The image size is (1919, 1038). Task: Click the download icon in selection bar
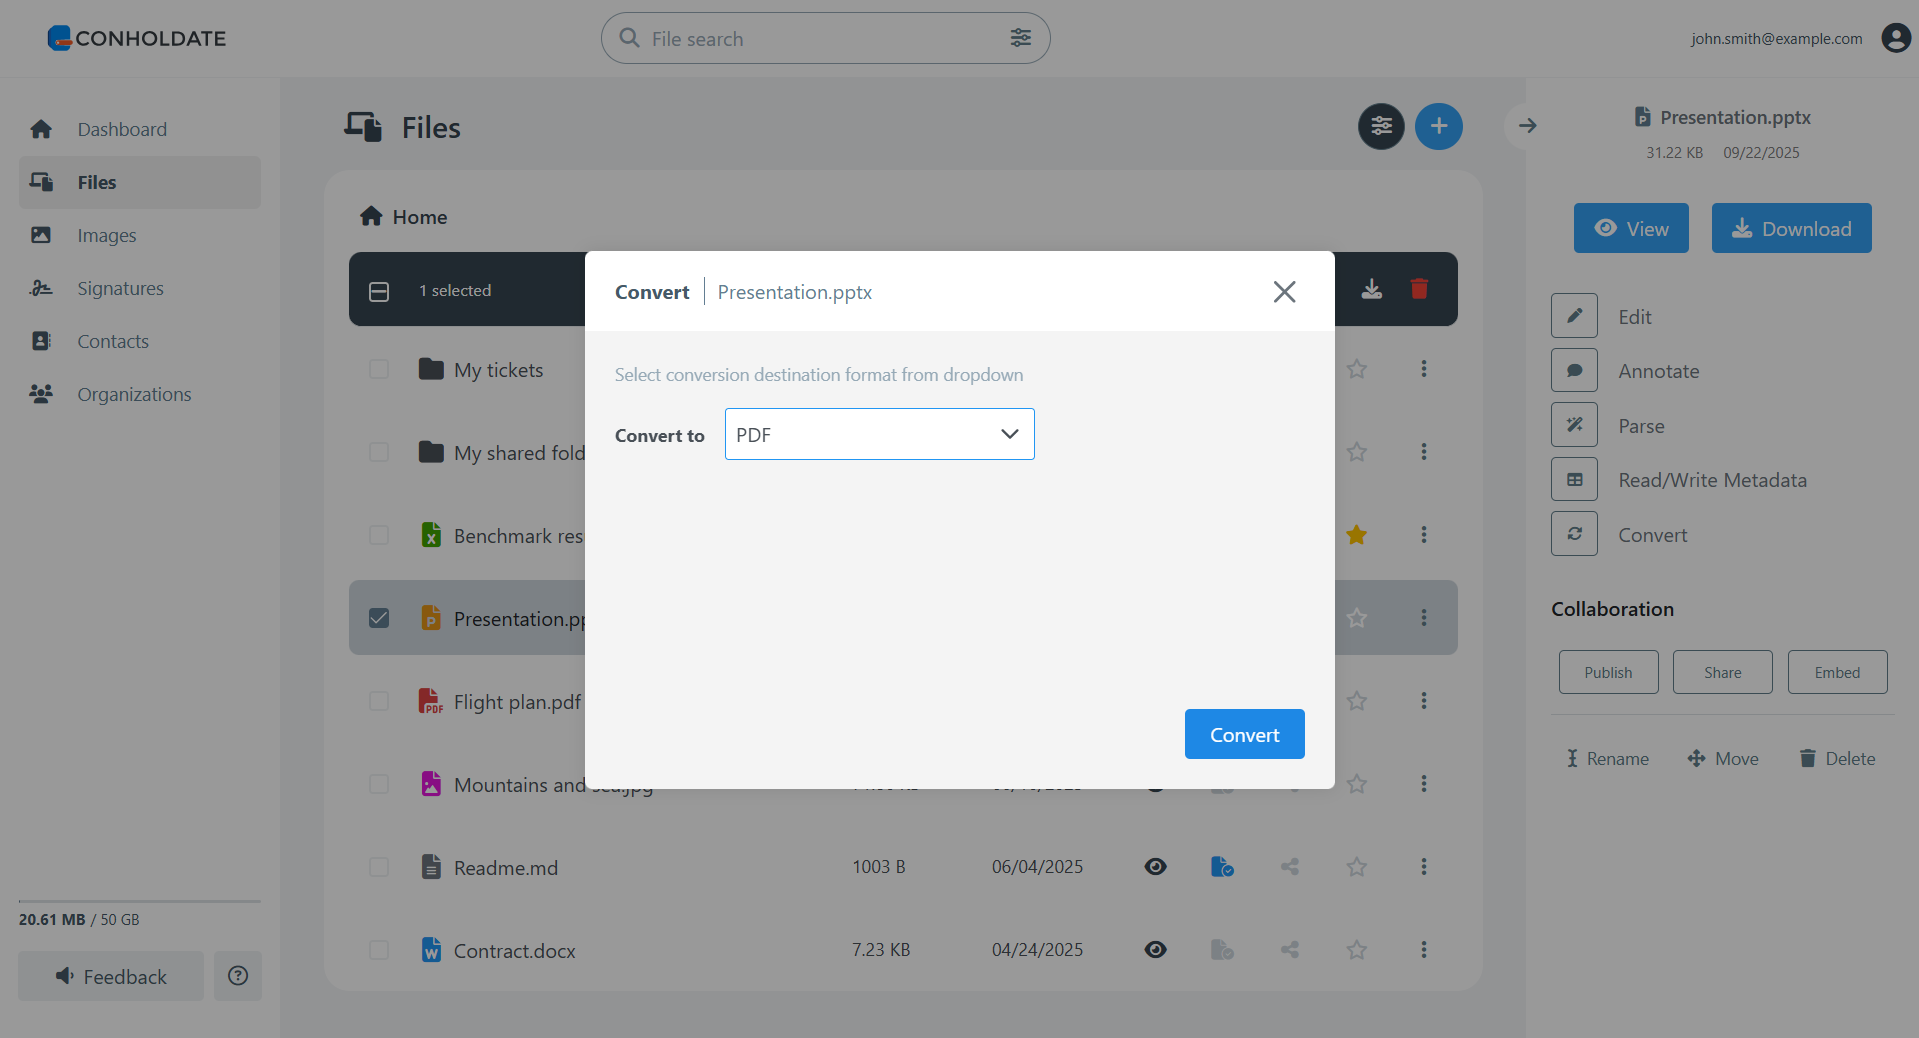point(1371,289)
